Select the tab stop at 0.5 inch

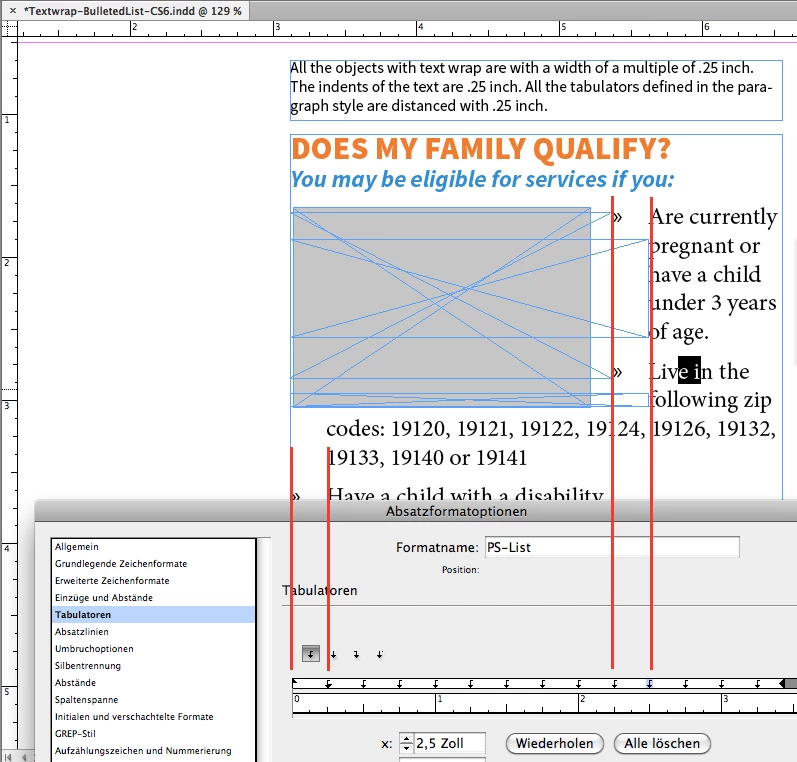(364, 684)
